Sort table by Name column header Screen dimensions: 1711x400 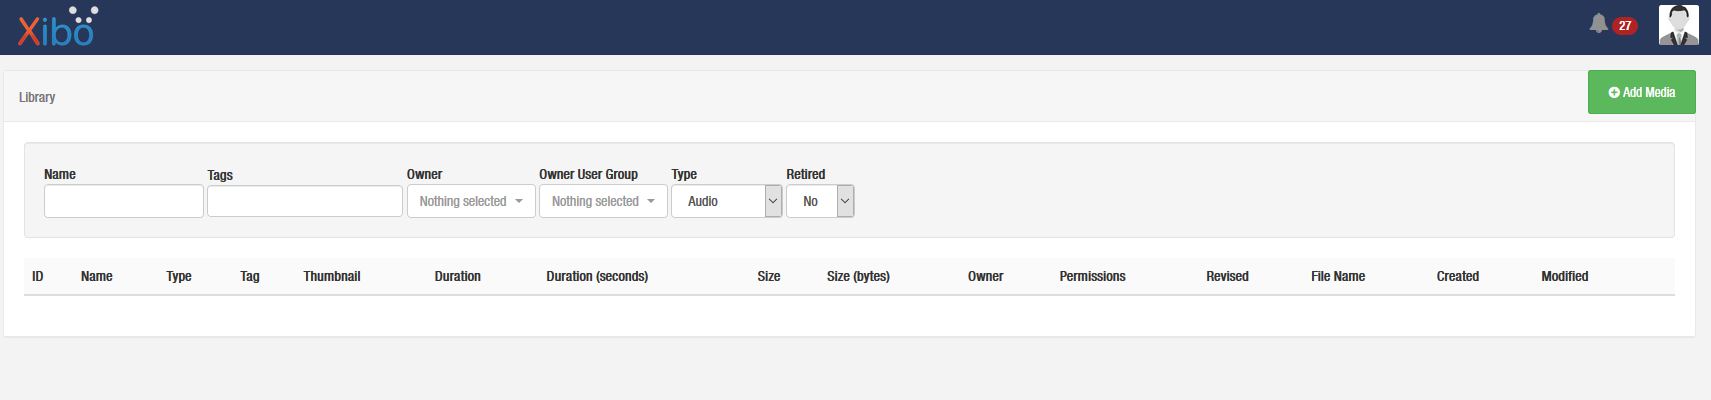97,276
